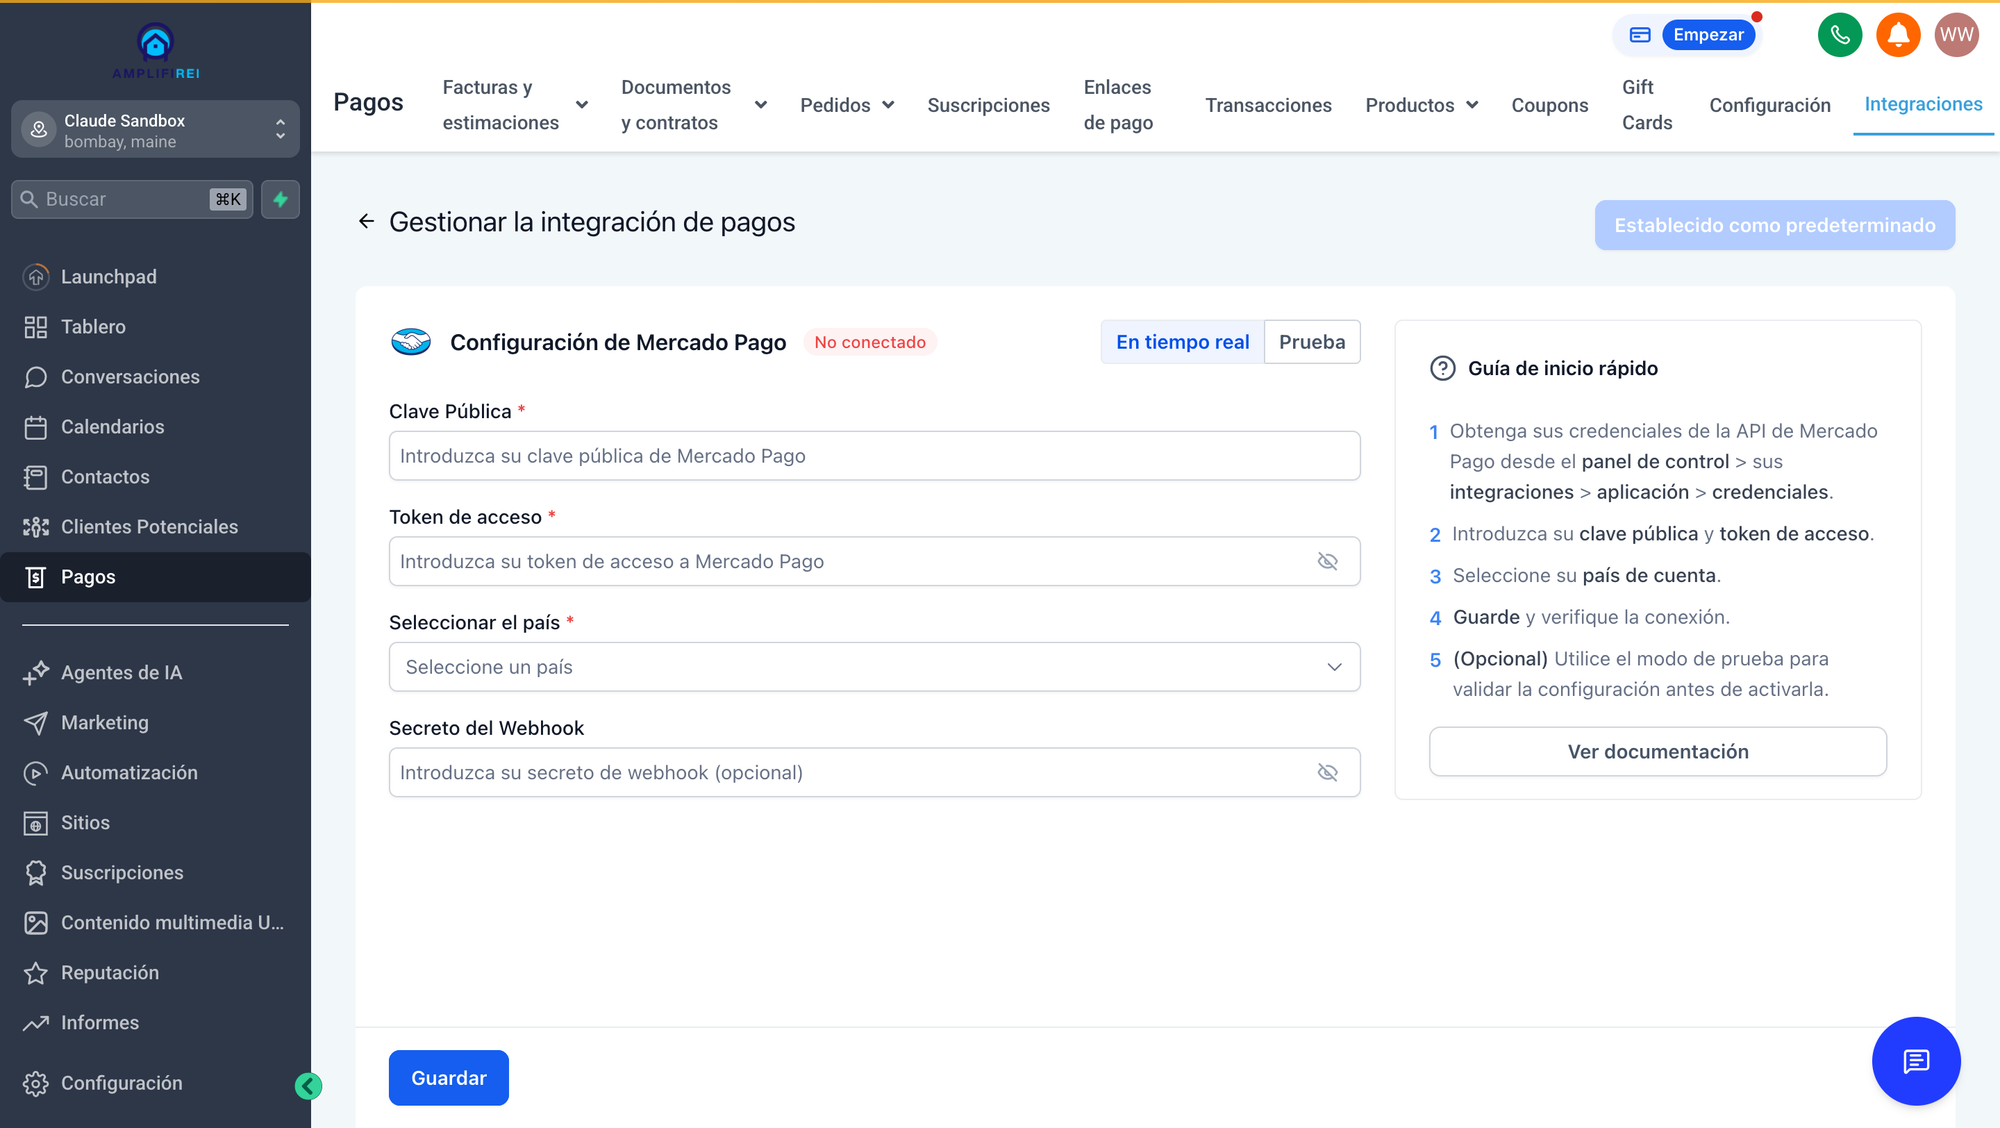
Task: Expand Documentos y contratos menu
Action: (x=693, y=105)
